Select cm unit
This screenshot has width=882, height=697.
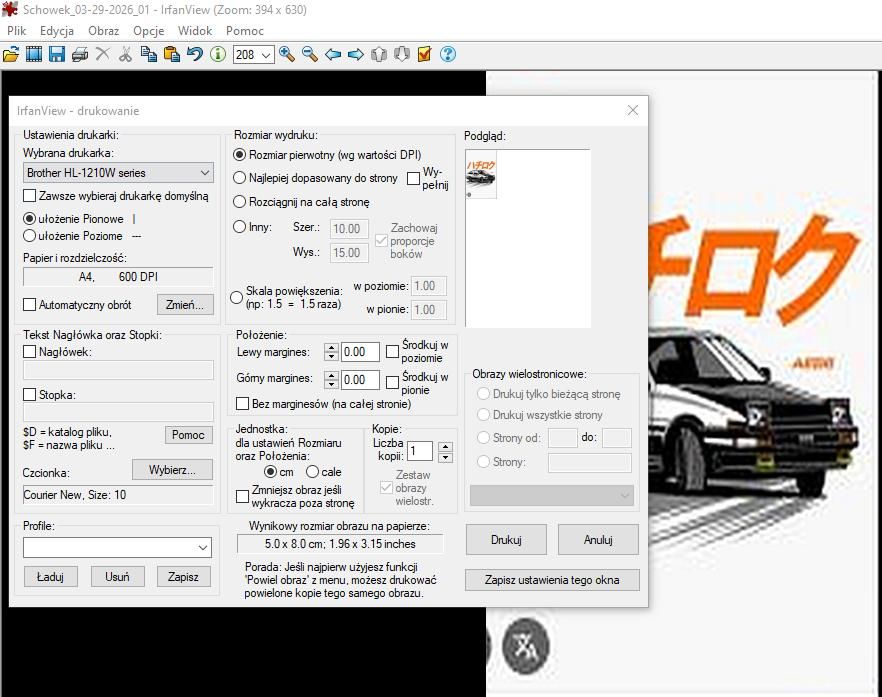pyautogui.click(x=271, y=471)
